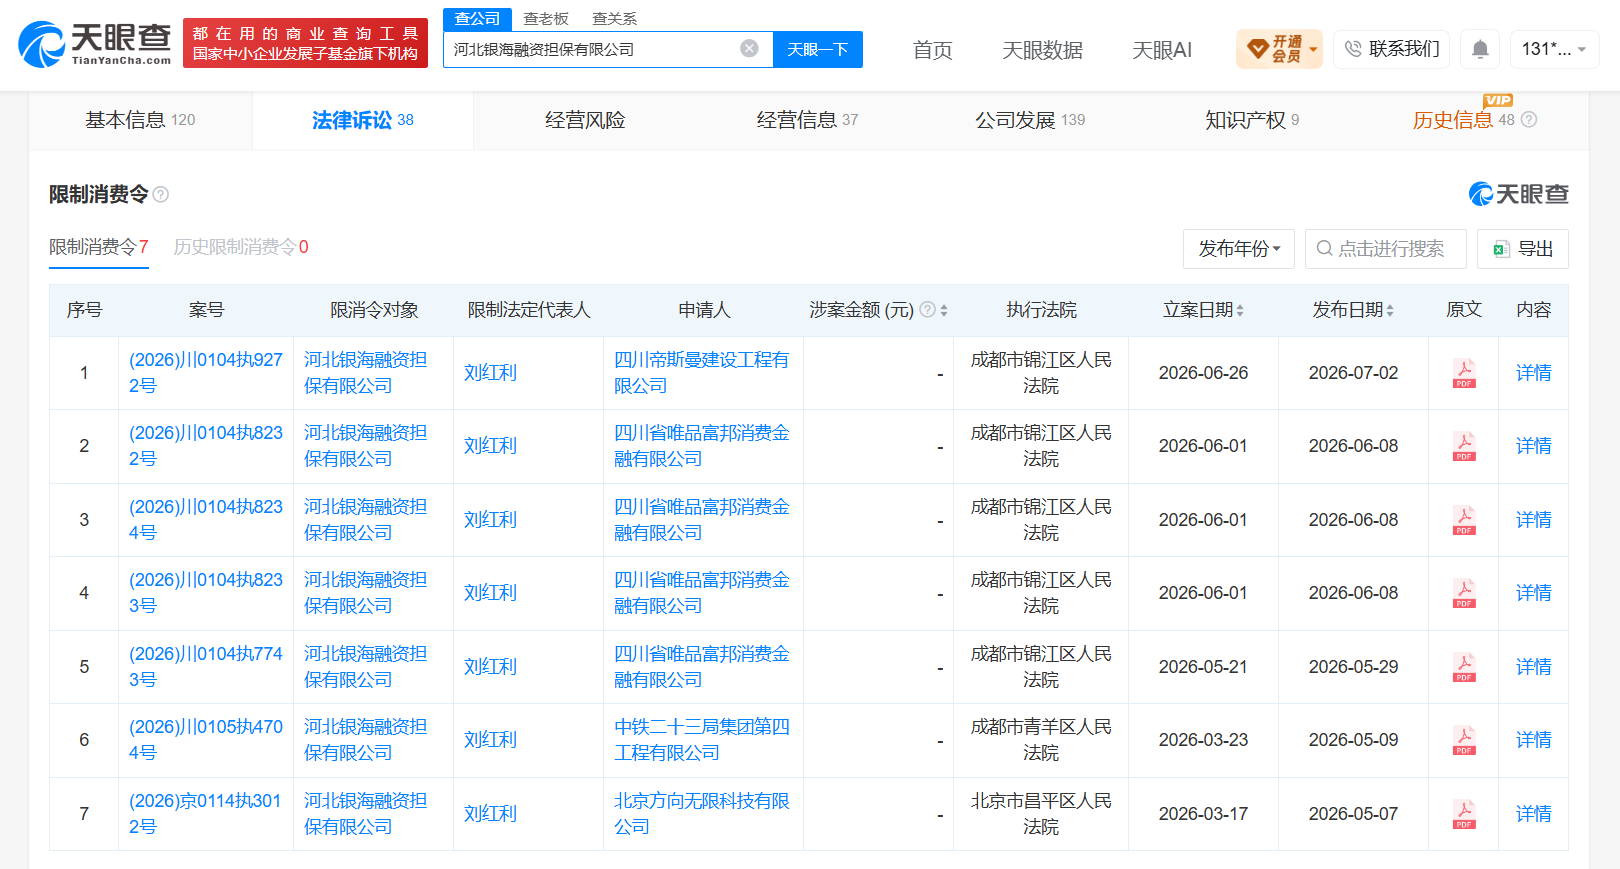
Task: Sort by 发布日期 using sort arrows
Action: coord(1390,311)
